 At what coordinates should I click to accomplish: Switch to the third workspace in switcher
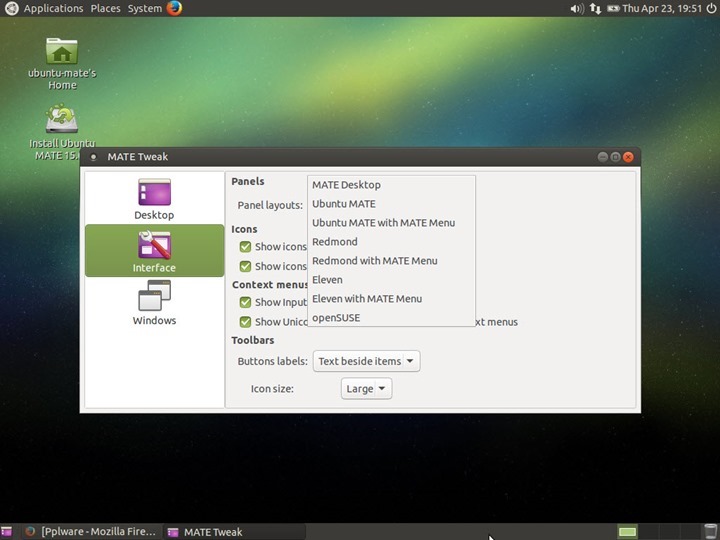tap(669, 532)
